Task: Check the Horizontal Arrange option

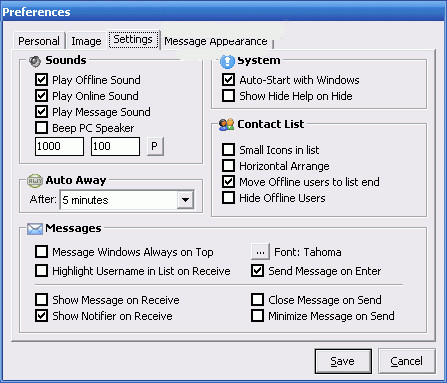Action: coord(228,166)
